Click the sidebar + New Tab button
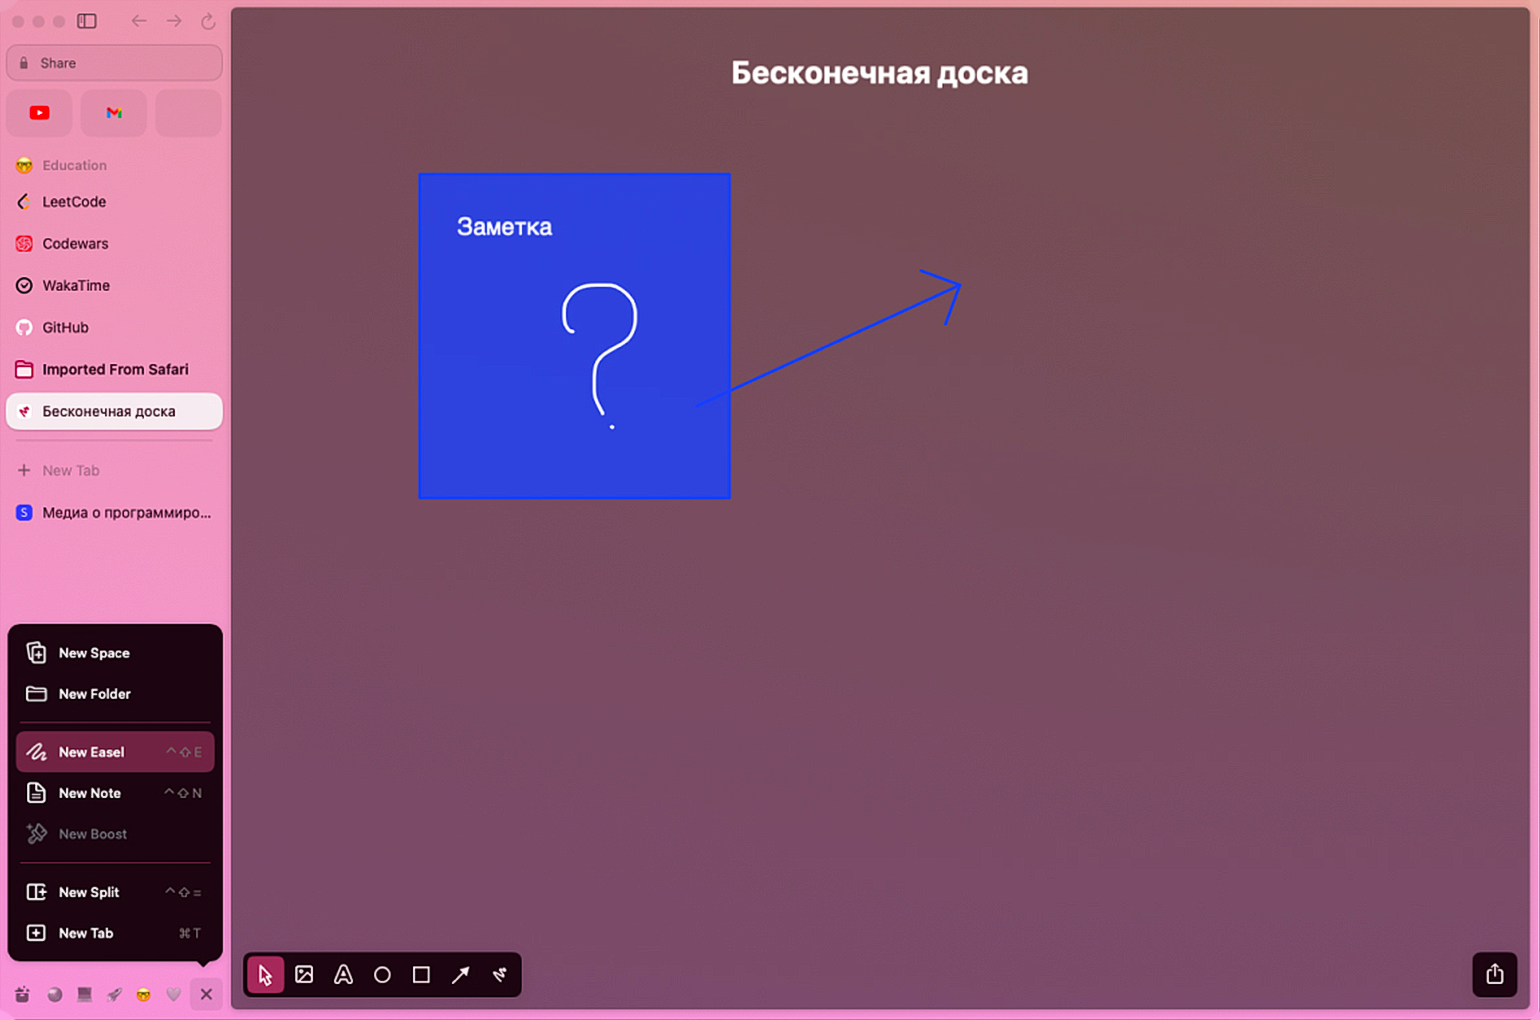Viewport: 1540px width, 1020px height. (x=114, y=471)
